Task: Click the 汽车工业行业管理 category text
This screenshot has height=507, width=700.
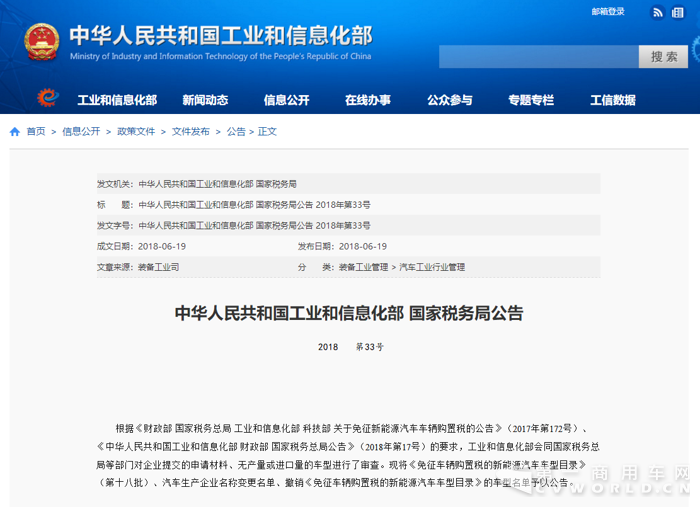Action: 432,267
